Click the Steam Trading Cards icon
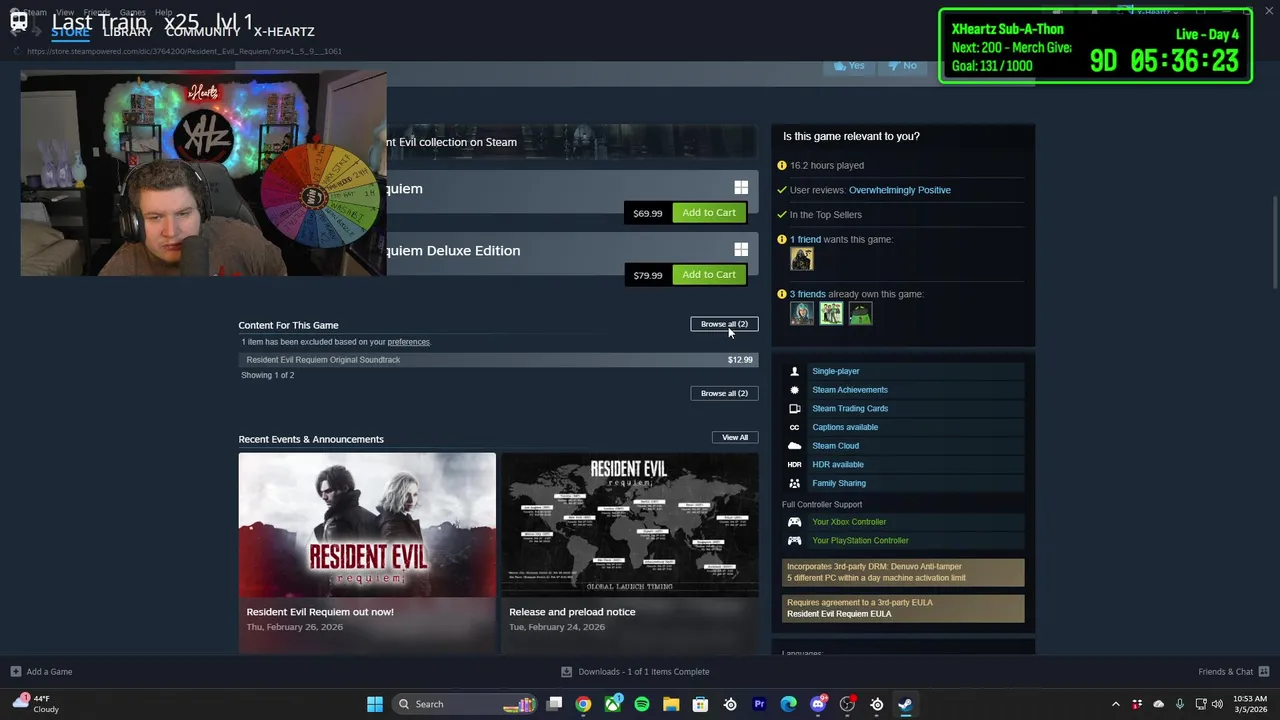This screenshot has width=1280, height=720. tap(795, 408)
